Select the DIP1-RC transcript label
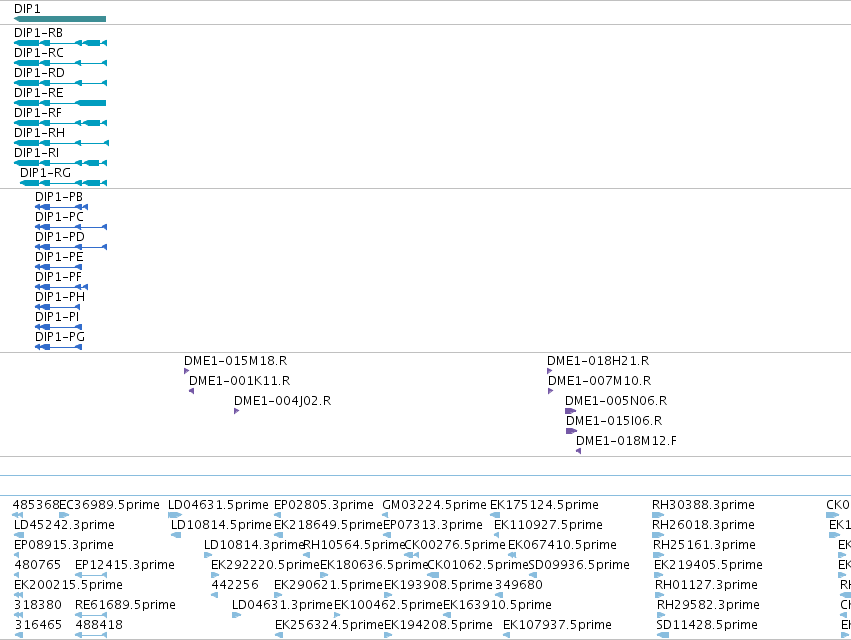Screen dimensions: 851x640 [x=39, y=53]
